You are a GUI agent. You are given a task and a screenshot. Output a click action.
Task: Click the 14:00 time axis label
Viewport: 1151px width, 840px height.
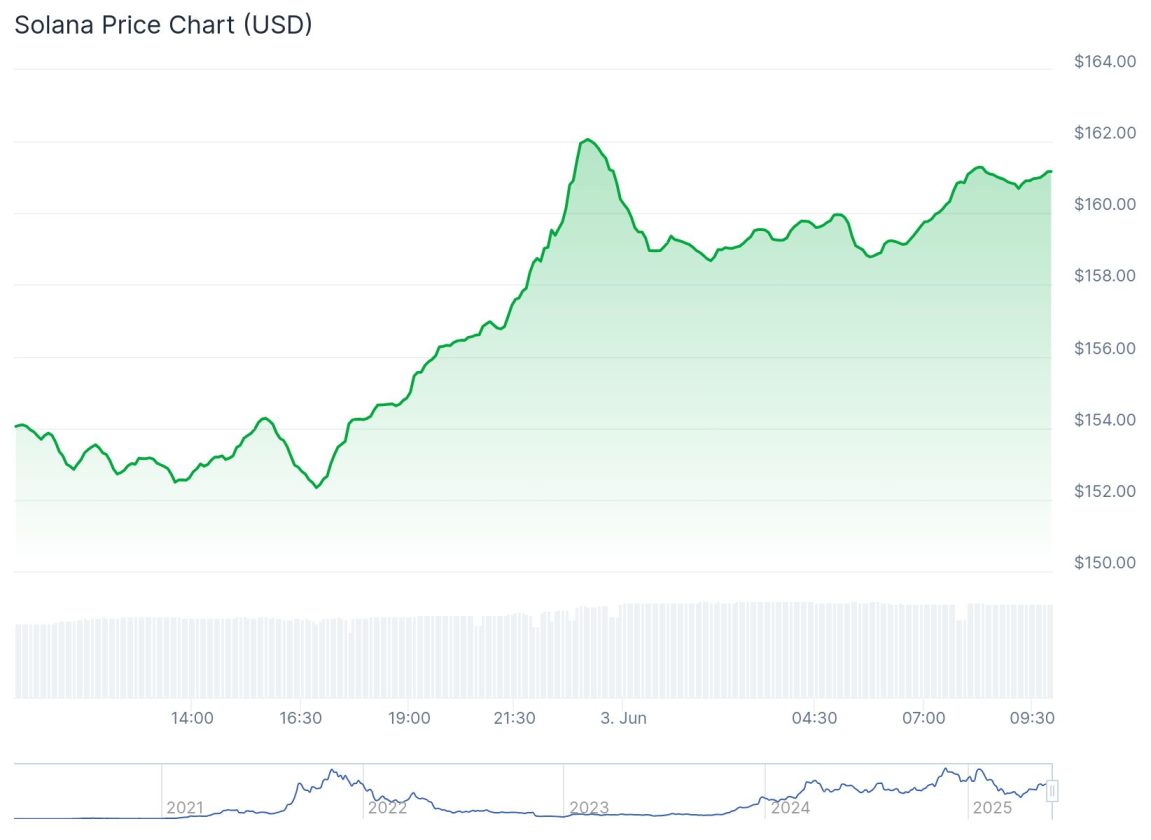coord(191,718)
